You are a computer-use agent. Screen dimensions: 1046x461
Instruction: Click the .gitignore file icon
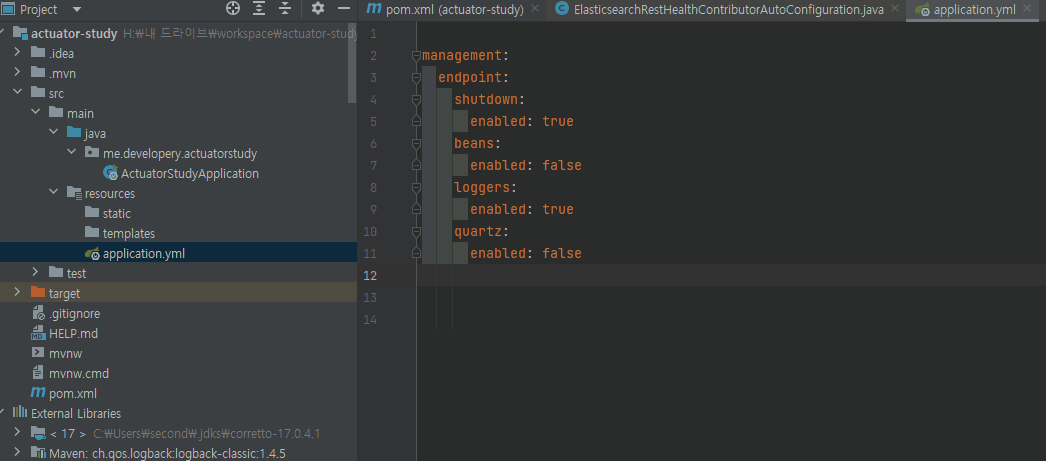coord(38,314)
